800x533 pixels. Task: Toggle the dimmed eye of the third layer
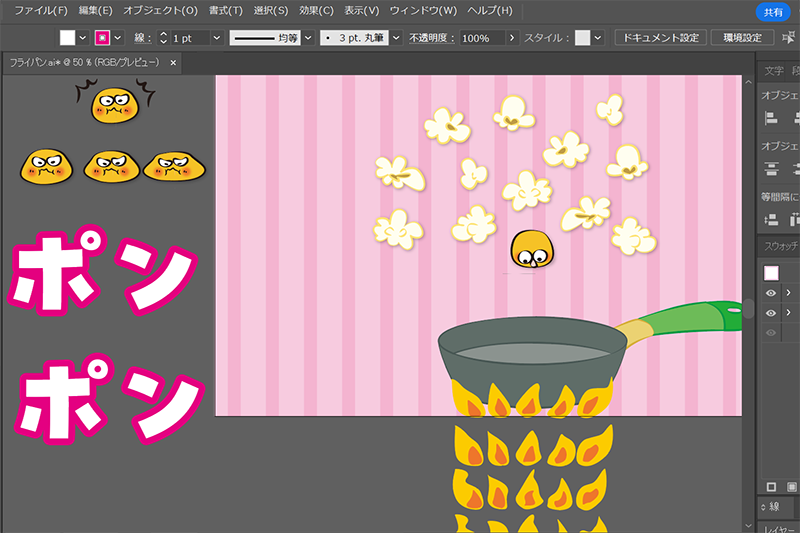pos(771,333)
